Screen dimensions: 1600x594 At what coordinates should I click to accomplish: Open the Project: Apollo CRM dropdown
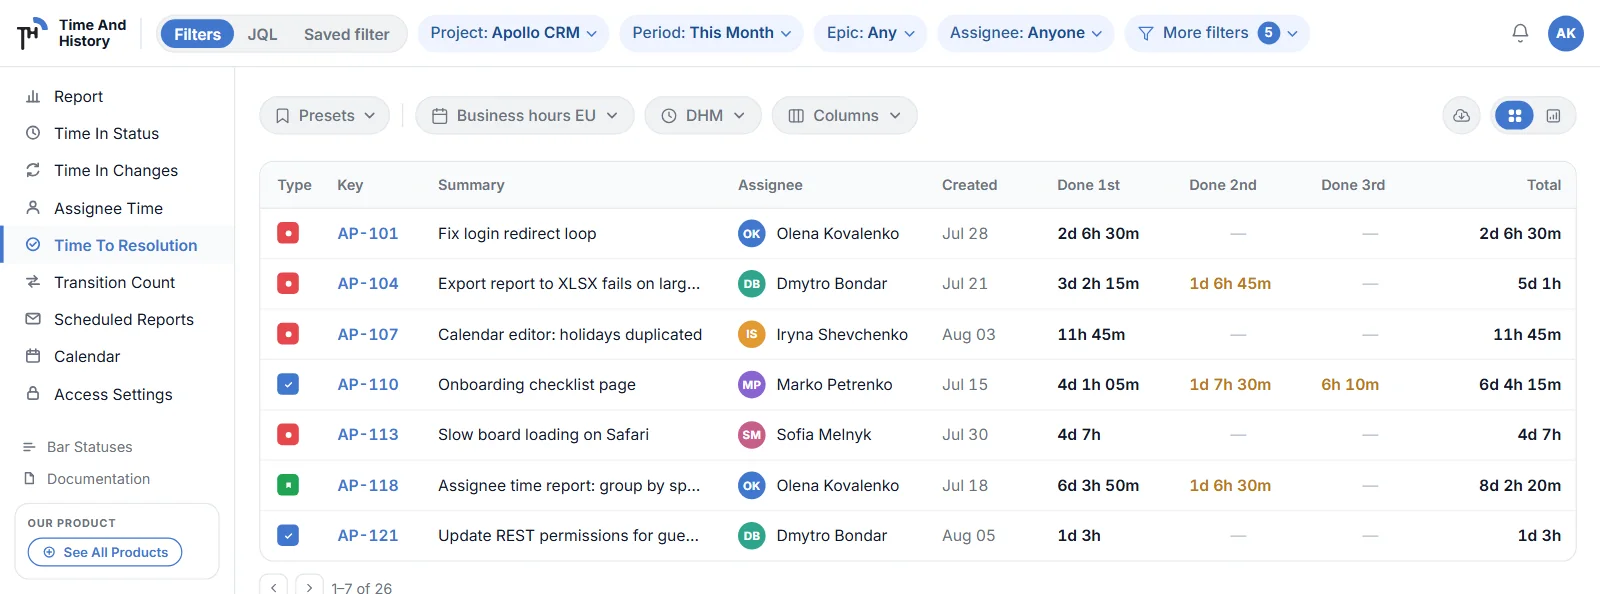(513, 33)
